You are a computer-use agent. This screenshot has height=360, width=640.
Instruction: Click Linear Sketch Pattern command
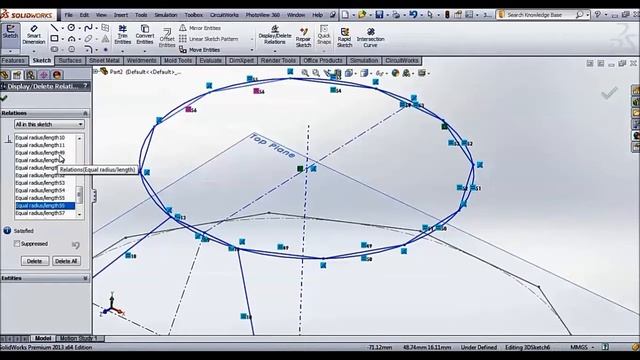click(x=209, y=39)
